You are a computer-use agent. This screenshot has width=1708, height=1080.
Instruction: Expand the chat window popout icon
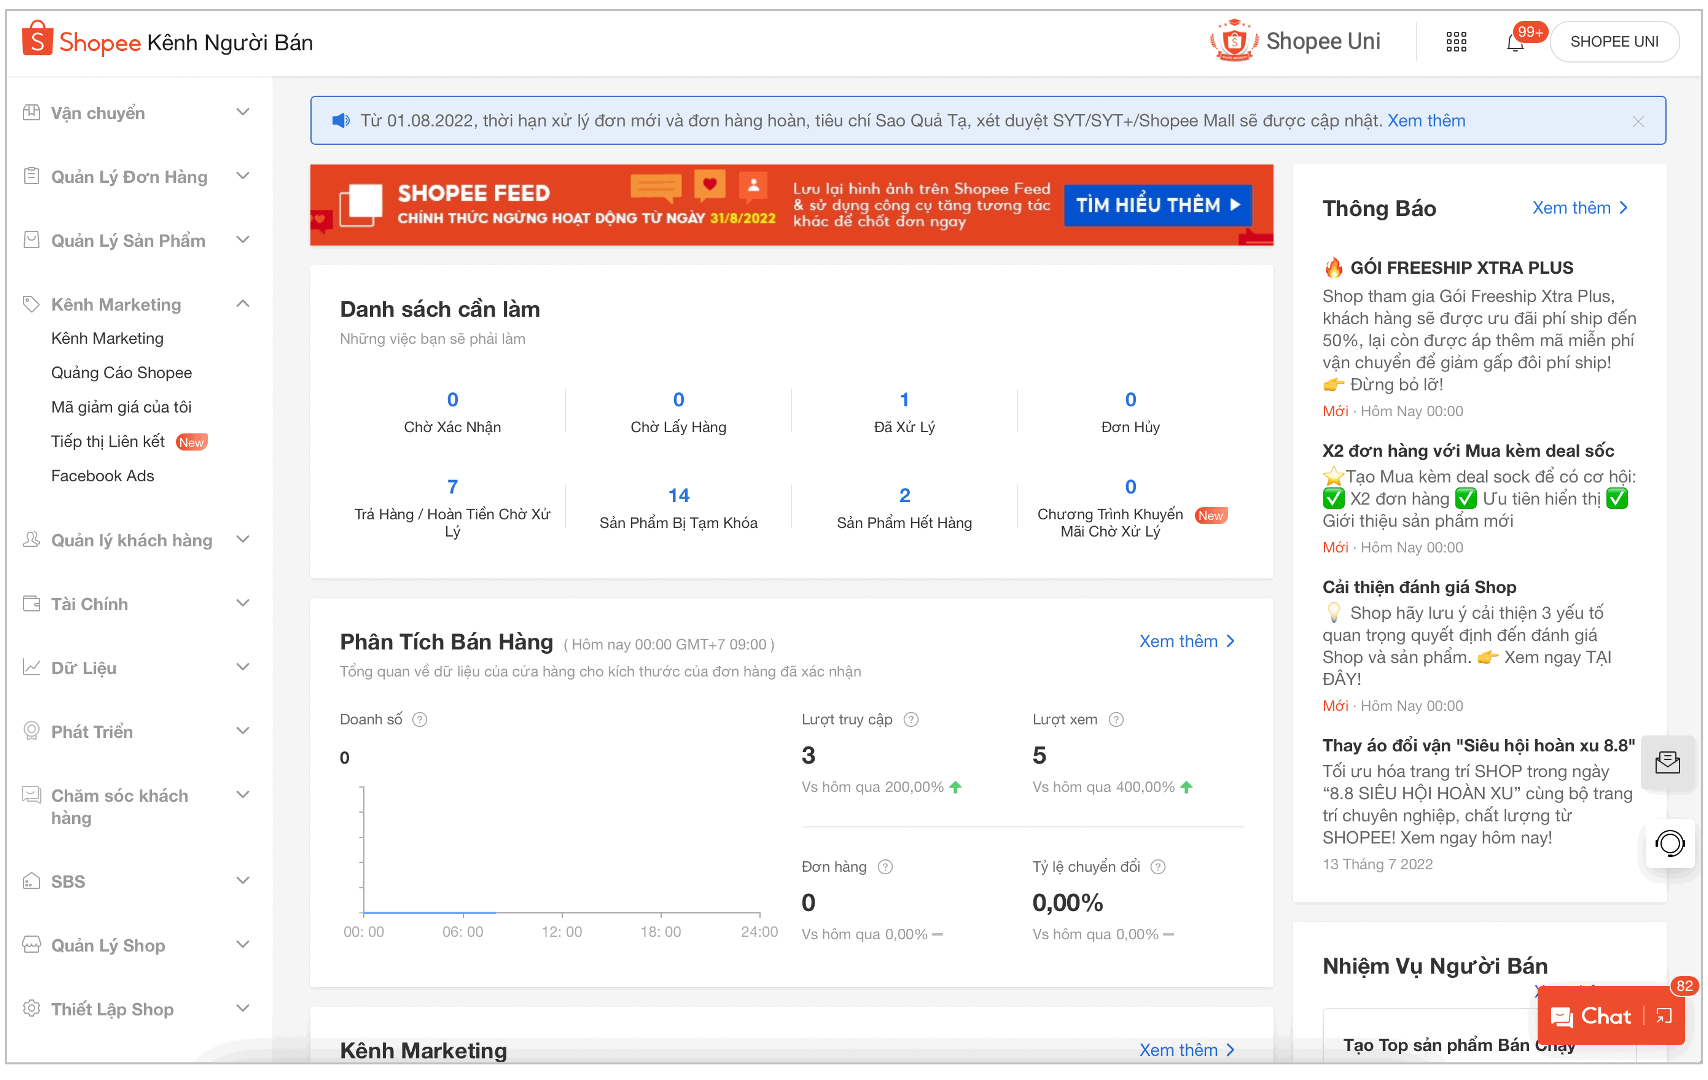[x=1664, y=1016]
